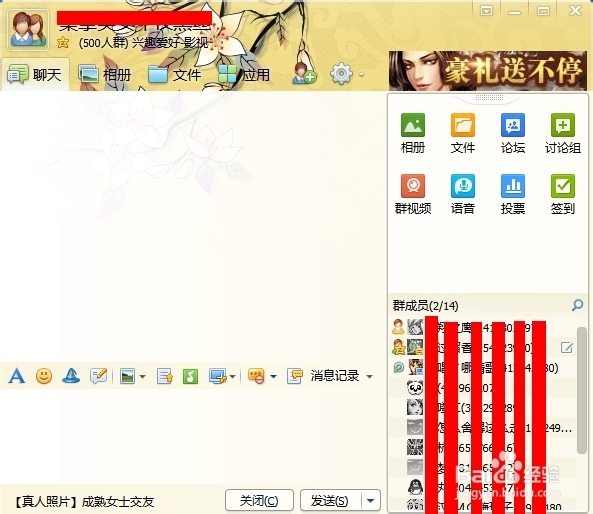The image size is (593, 514).
Task: Click the send file icon
Action: [x=165, y=376]
